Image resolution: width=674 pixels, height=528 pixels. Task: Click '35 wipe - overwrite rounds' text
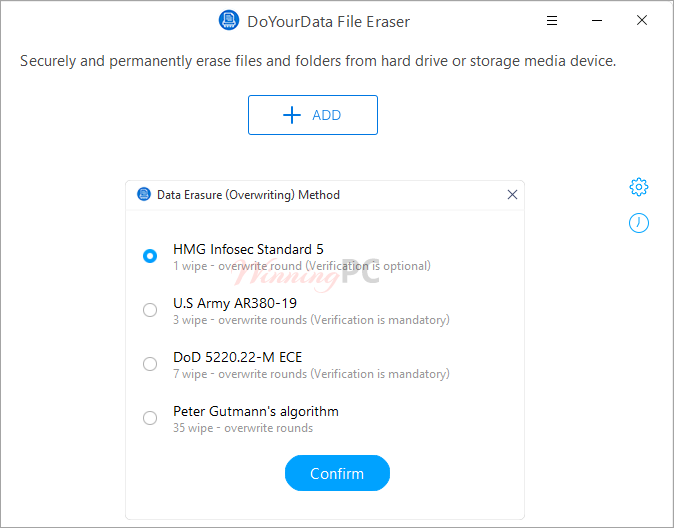243,428
